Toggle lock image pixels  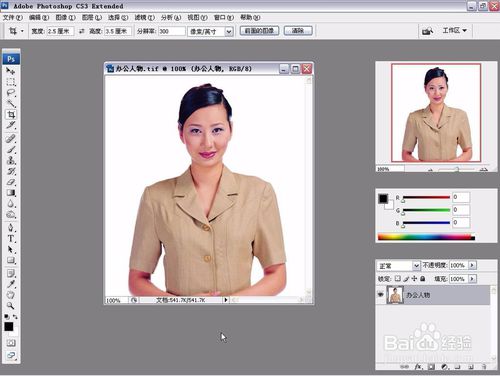pos(406,278)
